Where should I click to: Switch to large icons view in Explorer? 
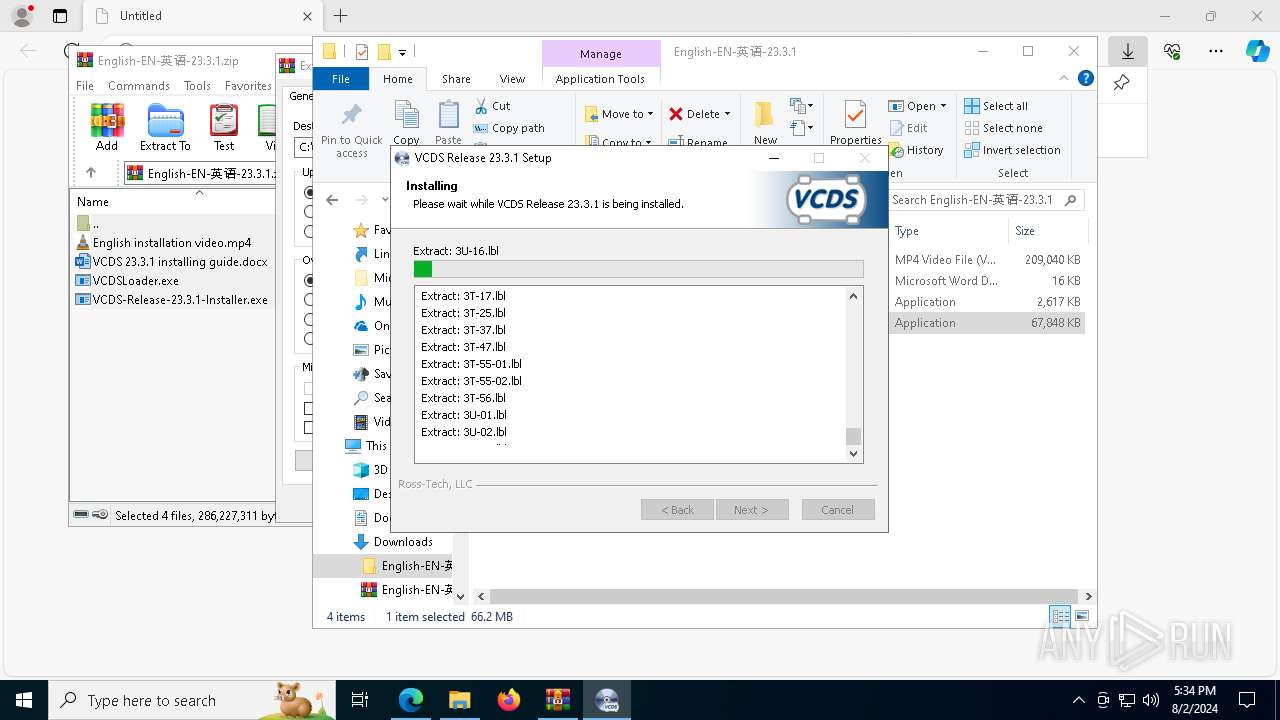(x=1081, y=617)
